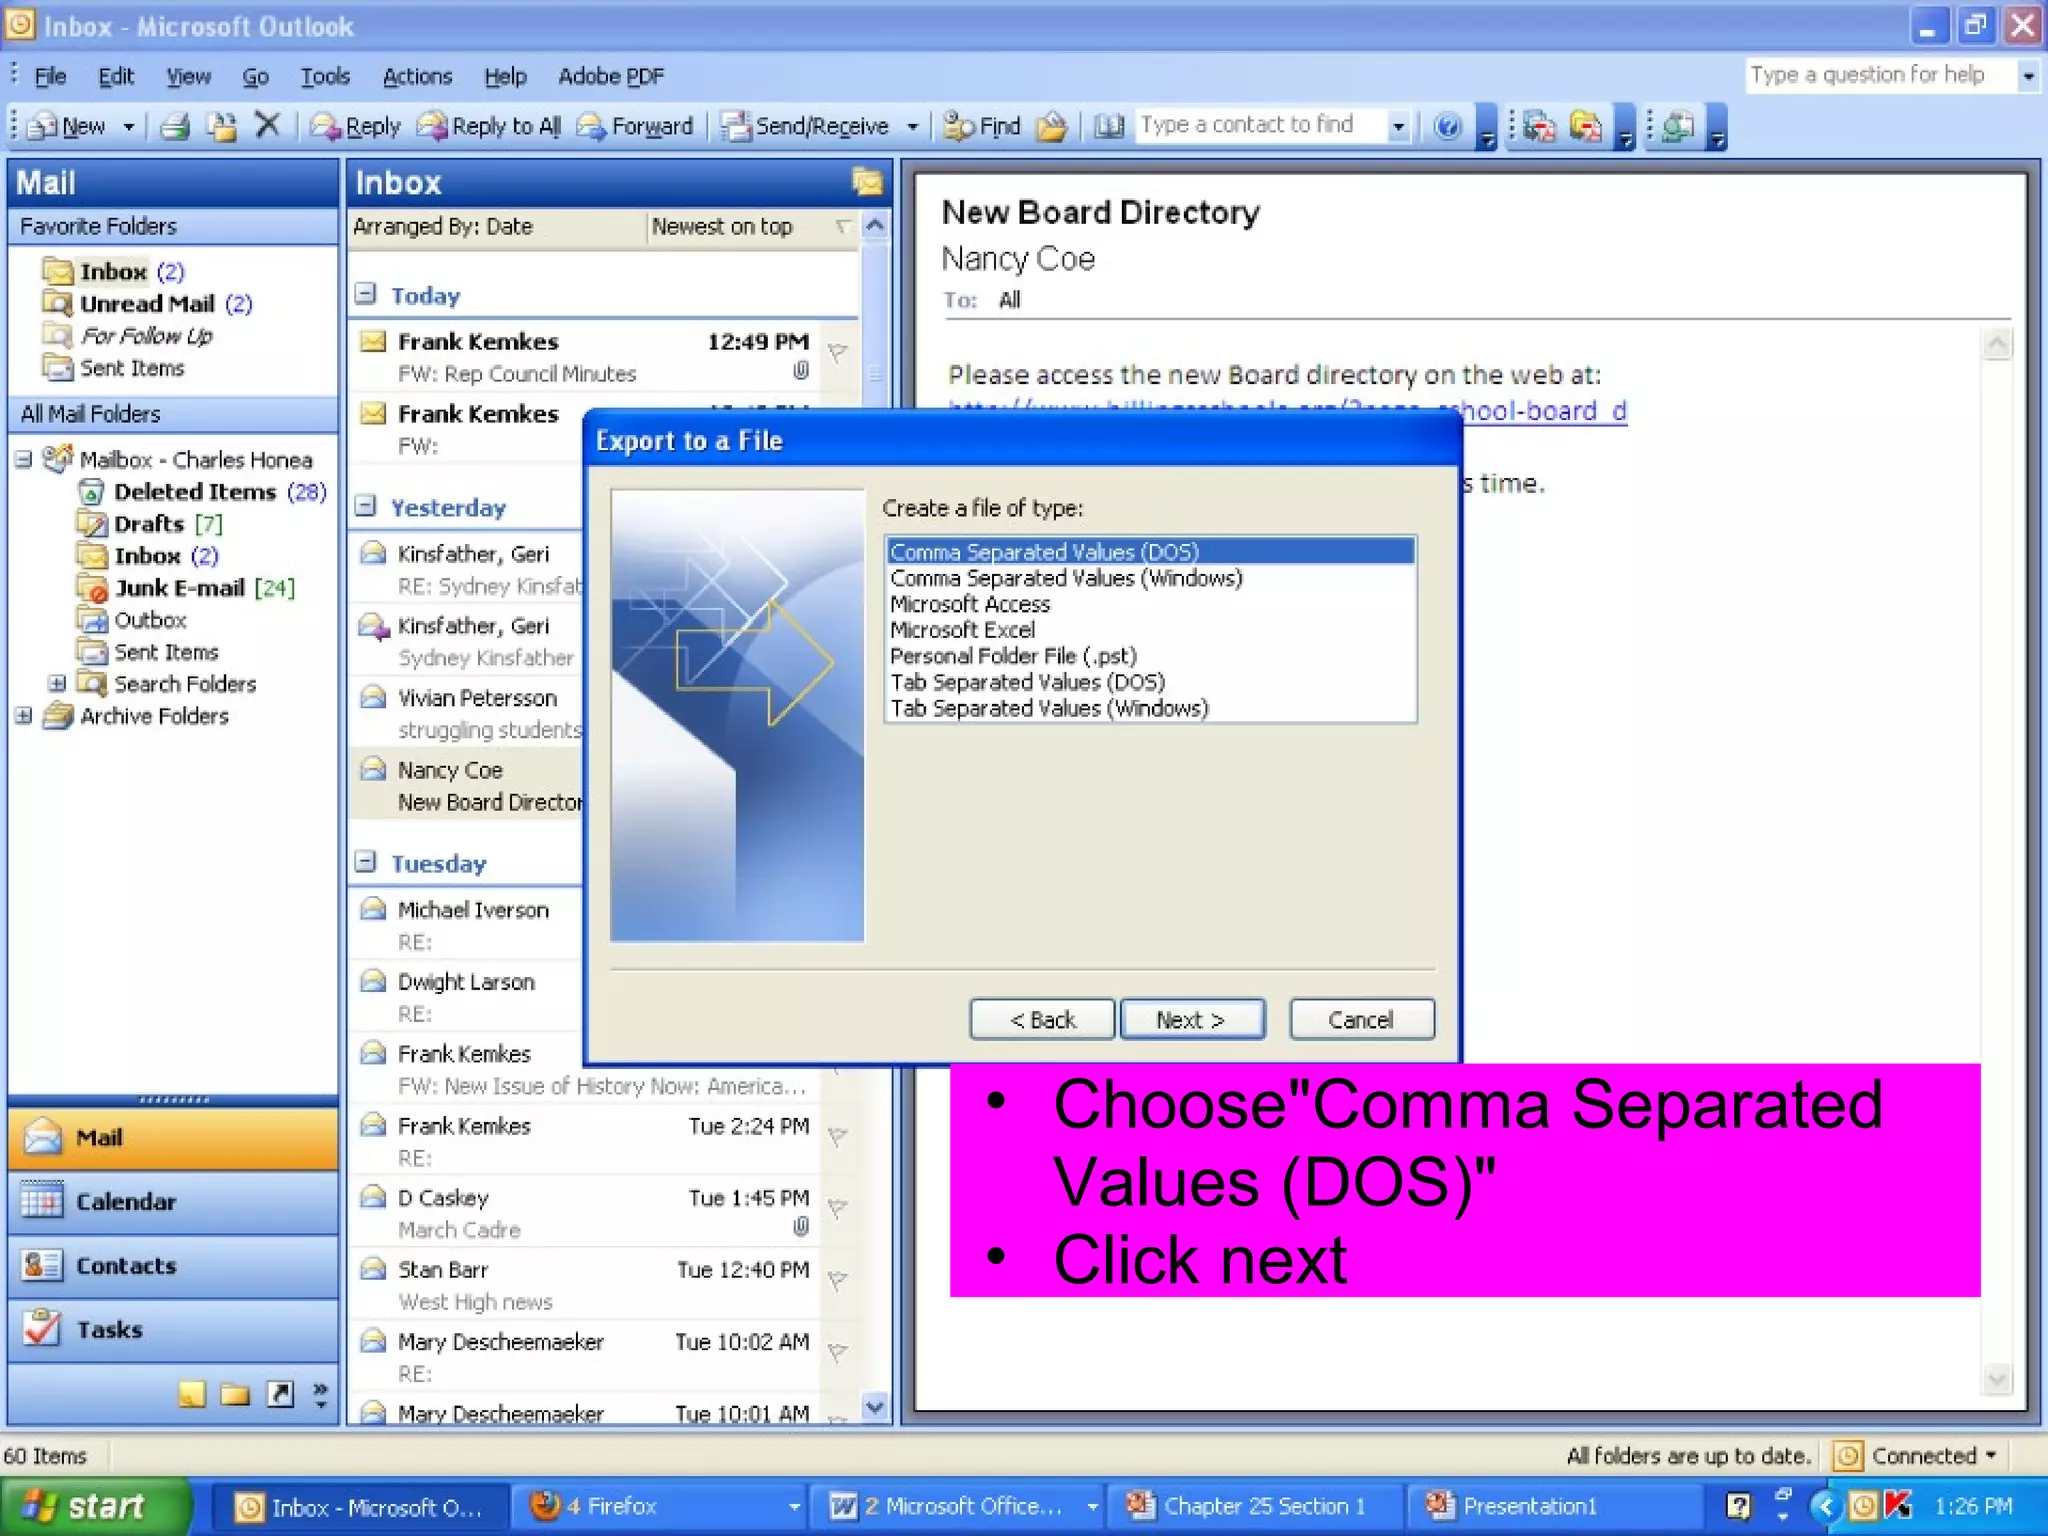
Task: Click the Find toolbar button
Action: 982,126
